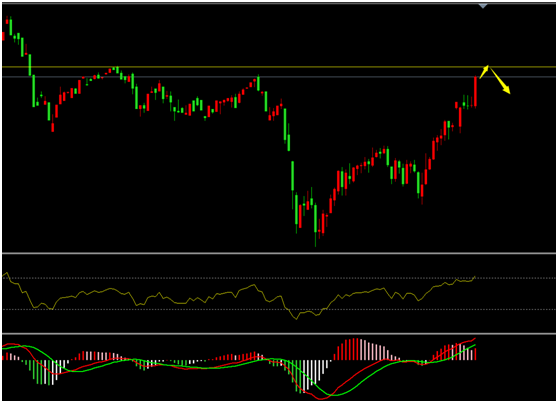Click the divider above the MACD panel
This screenshot has width=558, height=403.
click(279, 334)
